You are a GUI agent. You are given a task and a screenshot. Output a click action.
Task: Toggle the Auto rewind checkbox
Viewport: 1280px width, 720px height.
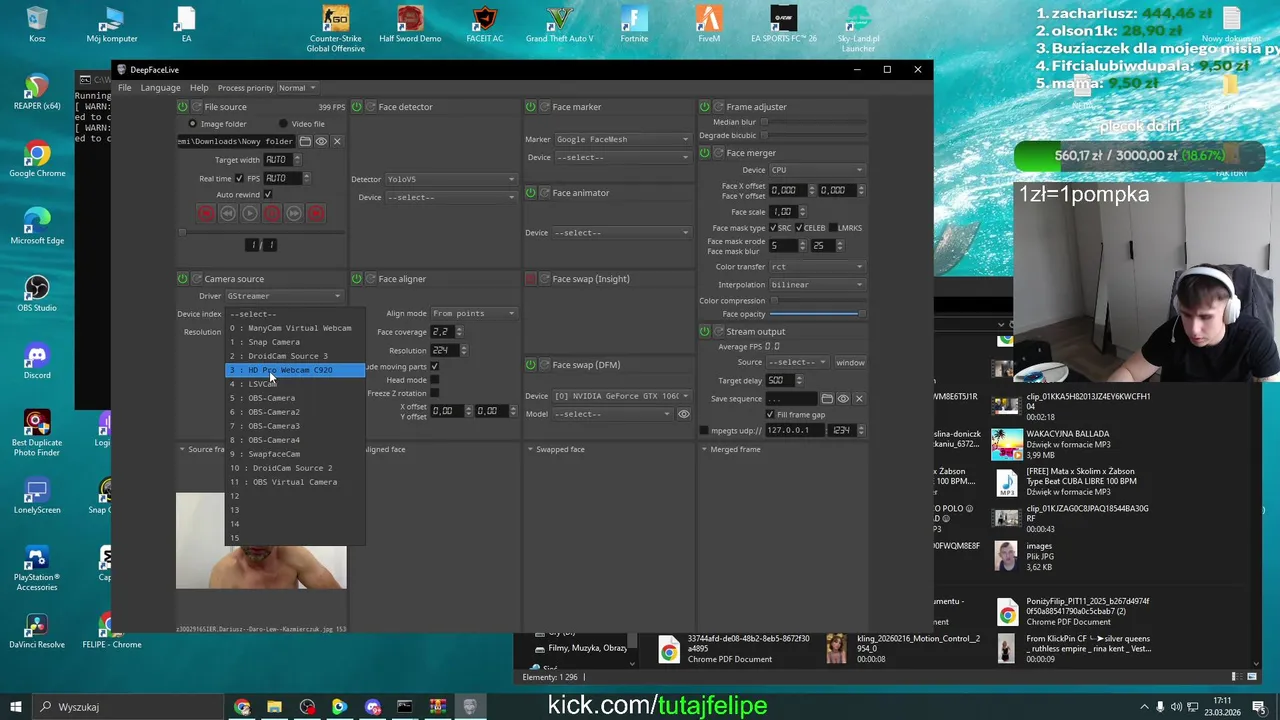click(267, 195)
